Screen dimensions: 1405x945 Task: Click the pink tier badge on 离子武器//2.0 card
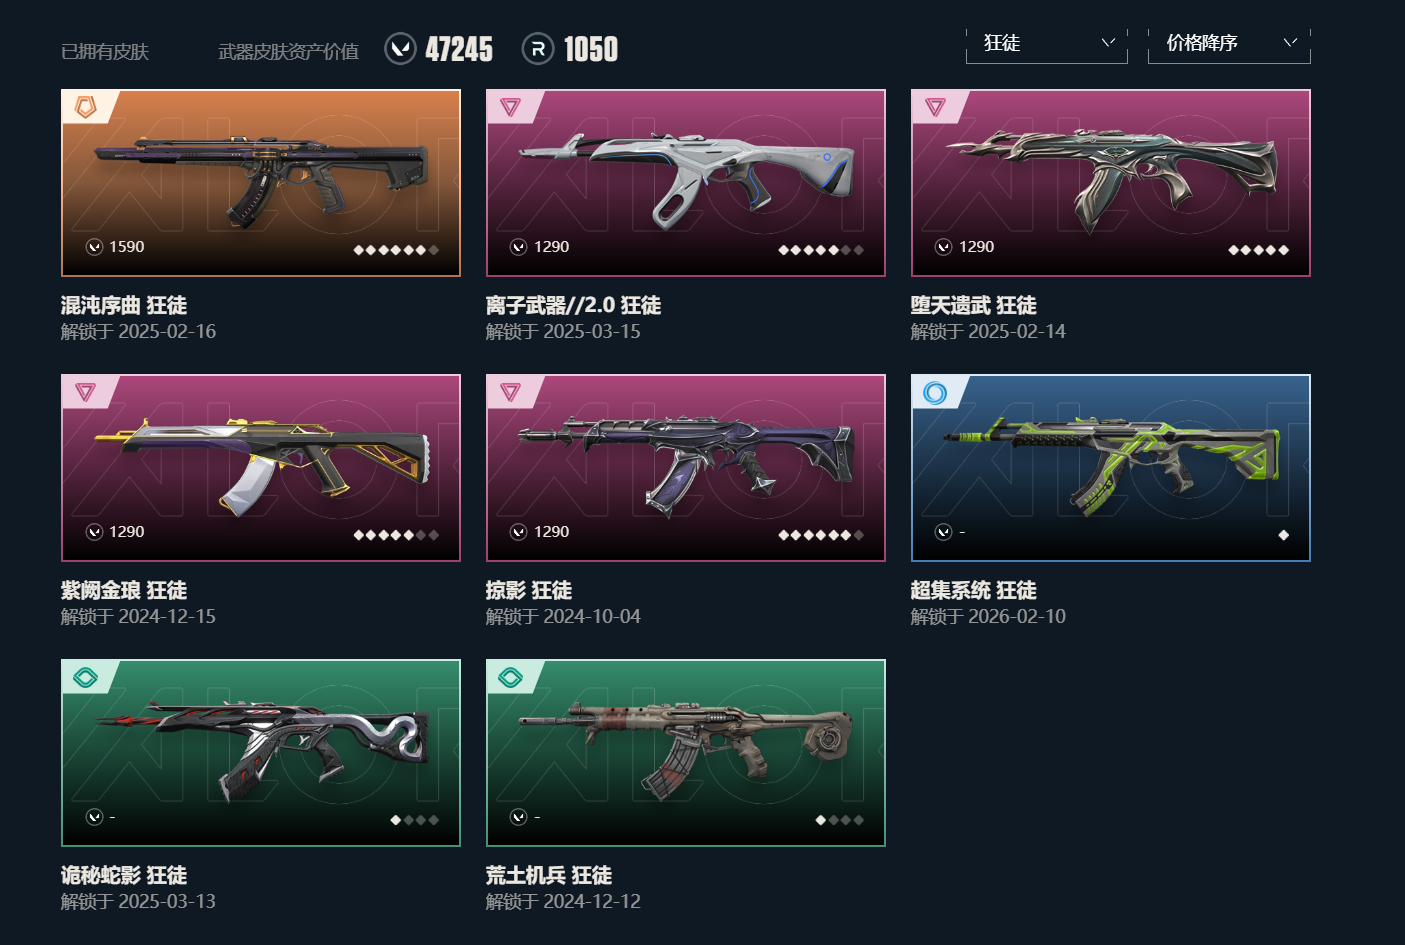511,107
